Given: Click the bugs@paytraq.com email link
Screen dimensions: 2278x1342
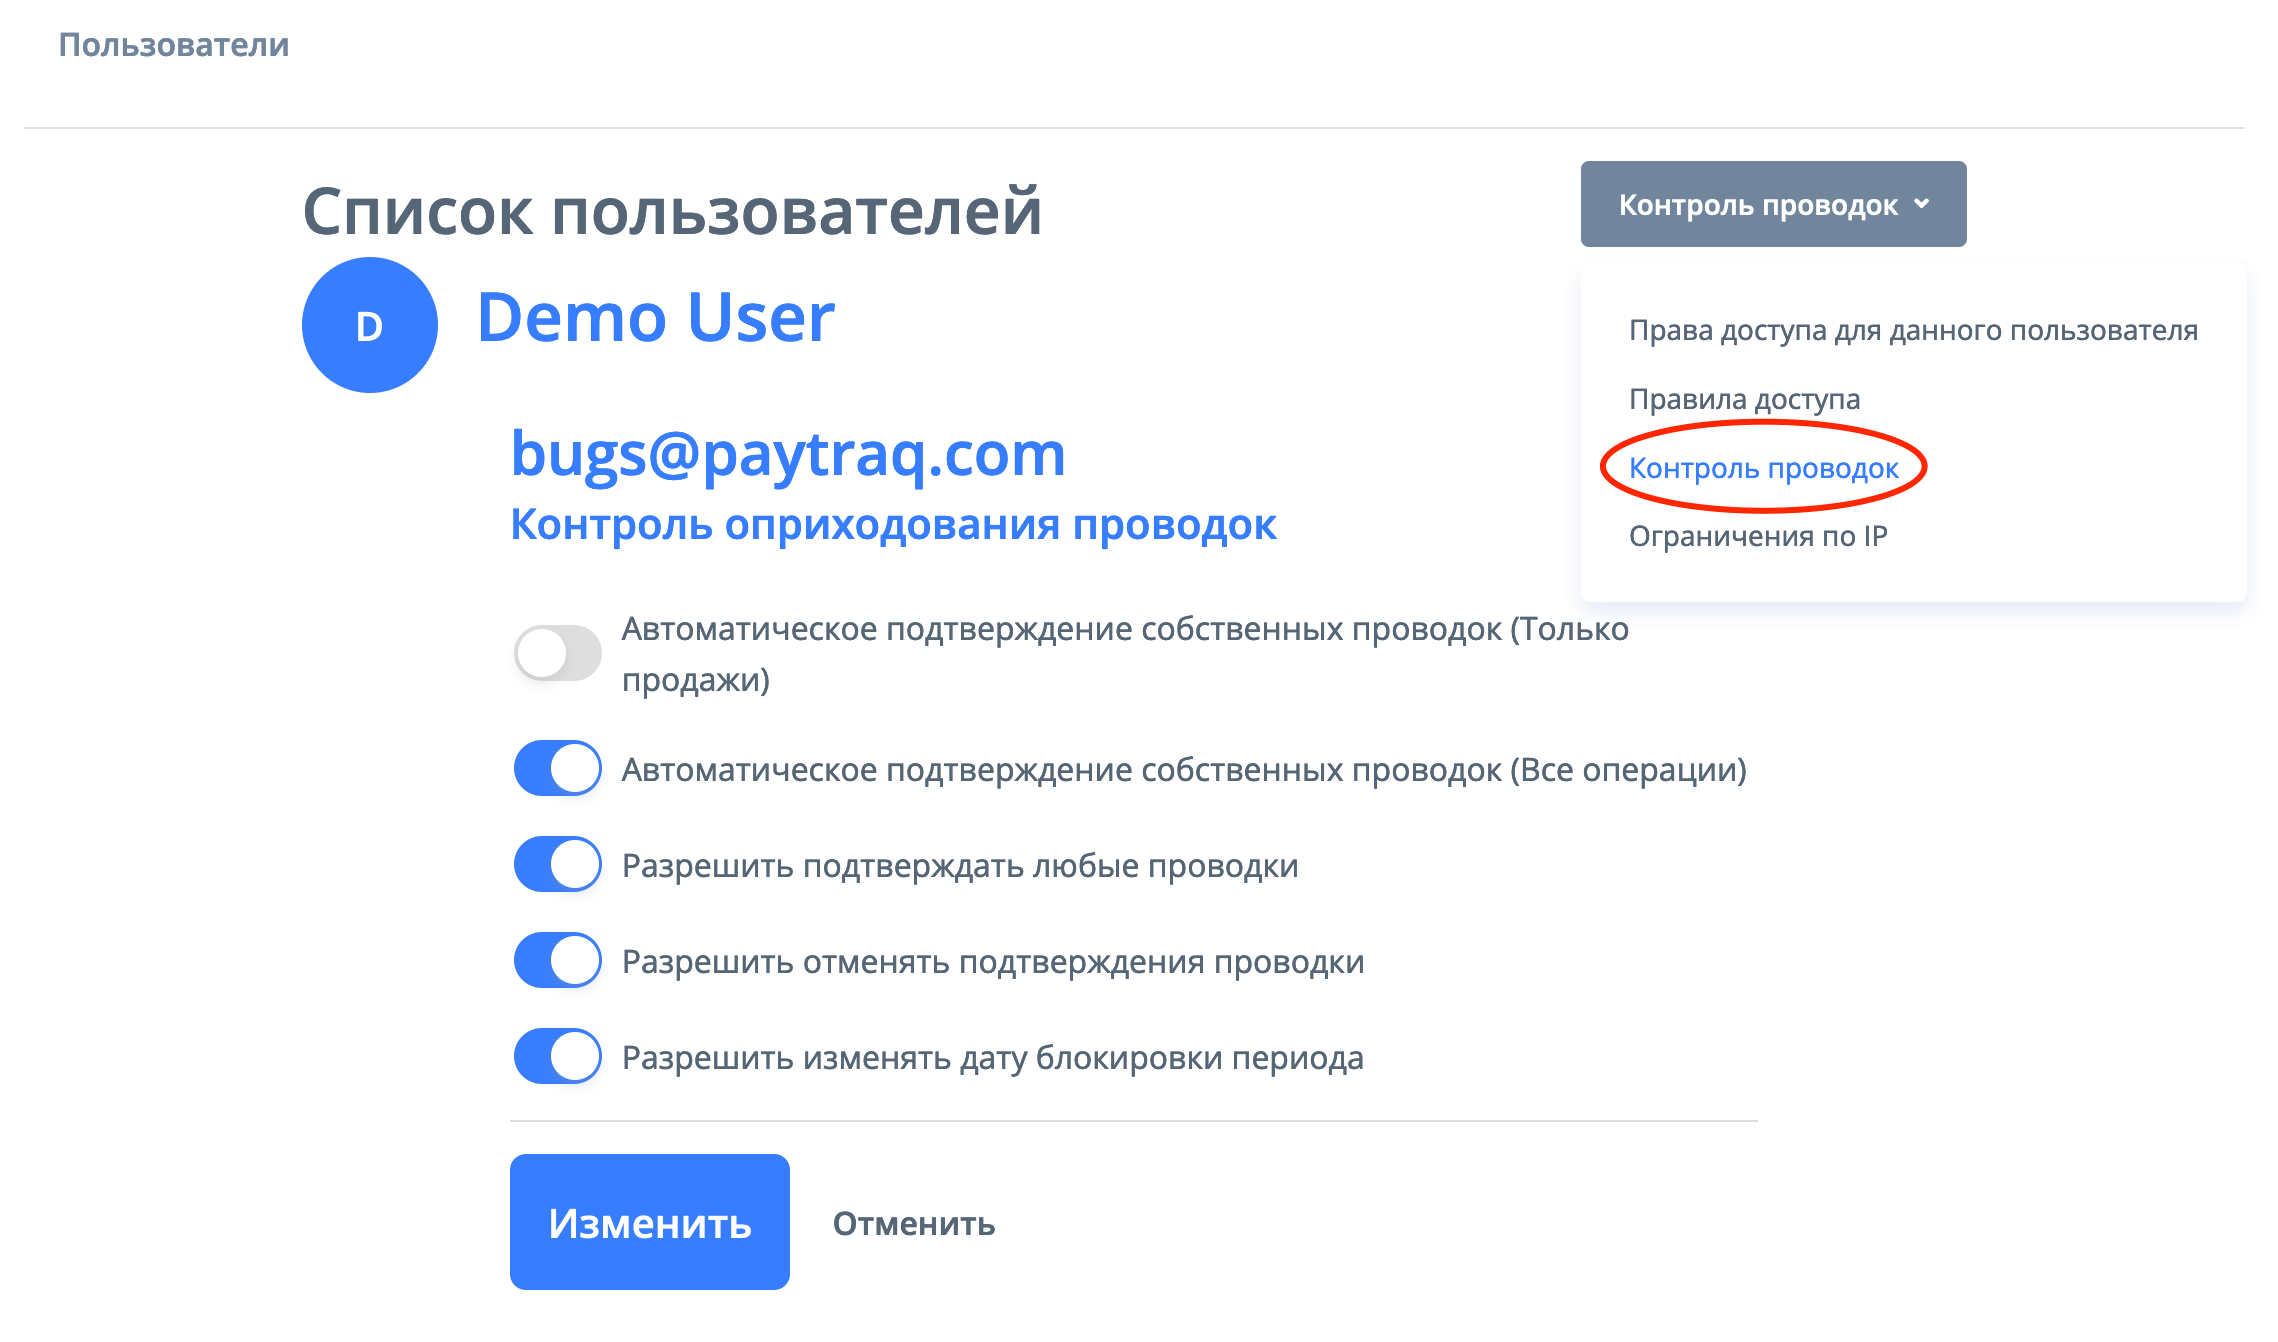Looking at the screenshot, I should click(787, 453).
